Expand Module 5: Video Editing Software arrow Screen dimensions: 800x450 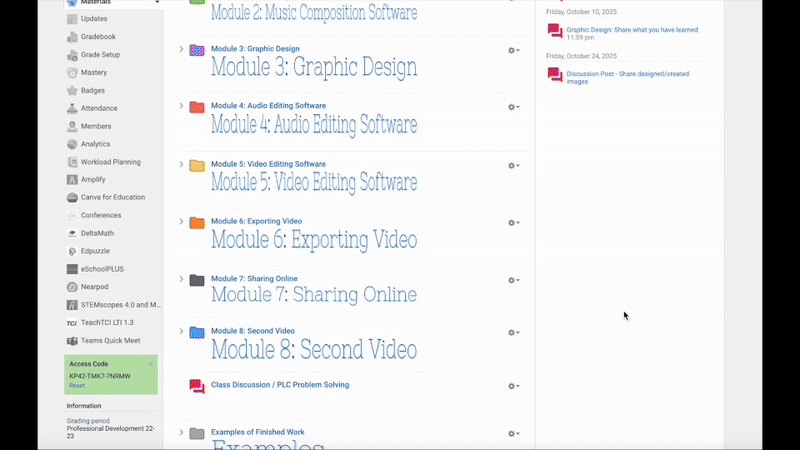pos(181,164)
